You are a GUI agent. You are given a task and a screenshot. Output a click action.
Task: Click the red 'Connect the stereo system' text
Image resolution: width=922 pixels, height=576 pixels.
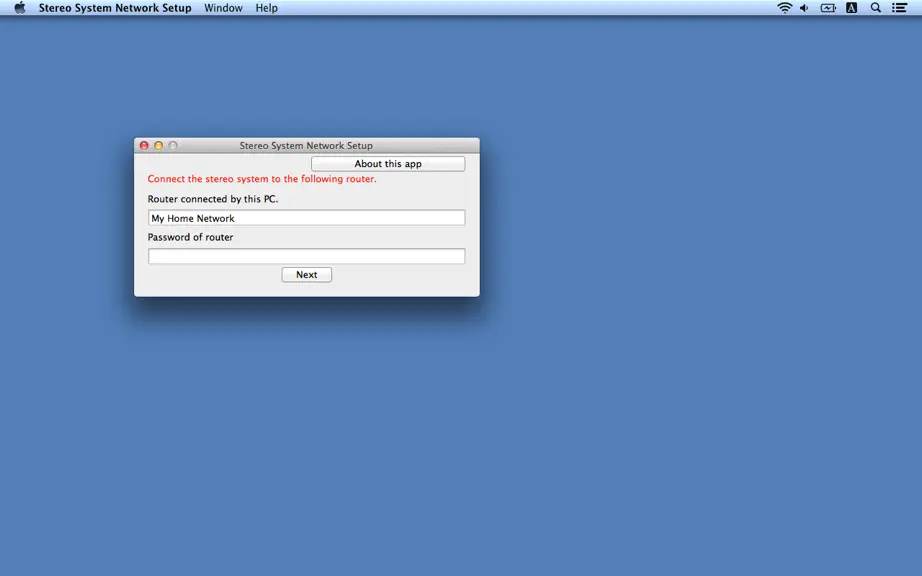coord(262,179)
